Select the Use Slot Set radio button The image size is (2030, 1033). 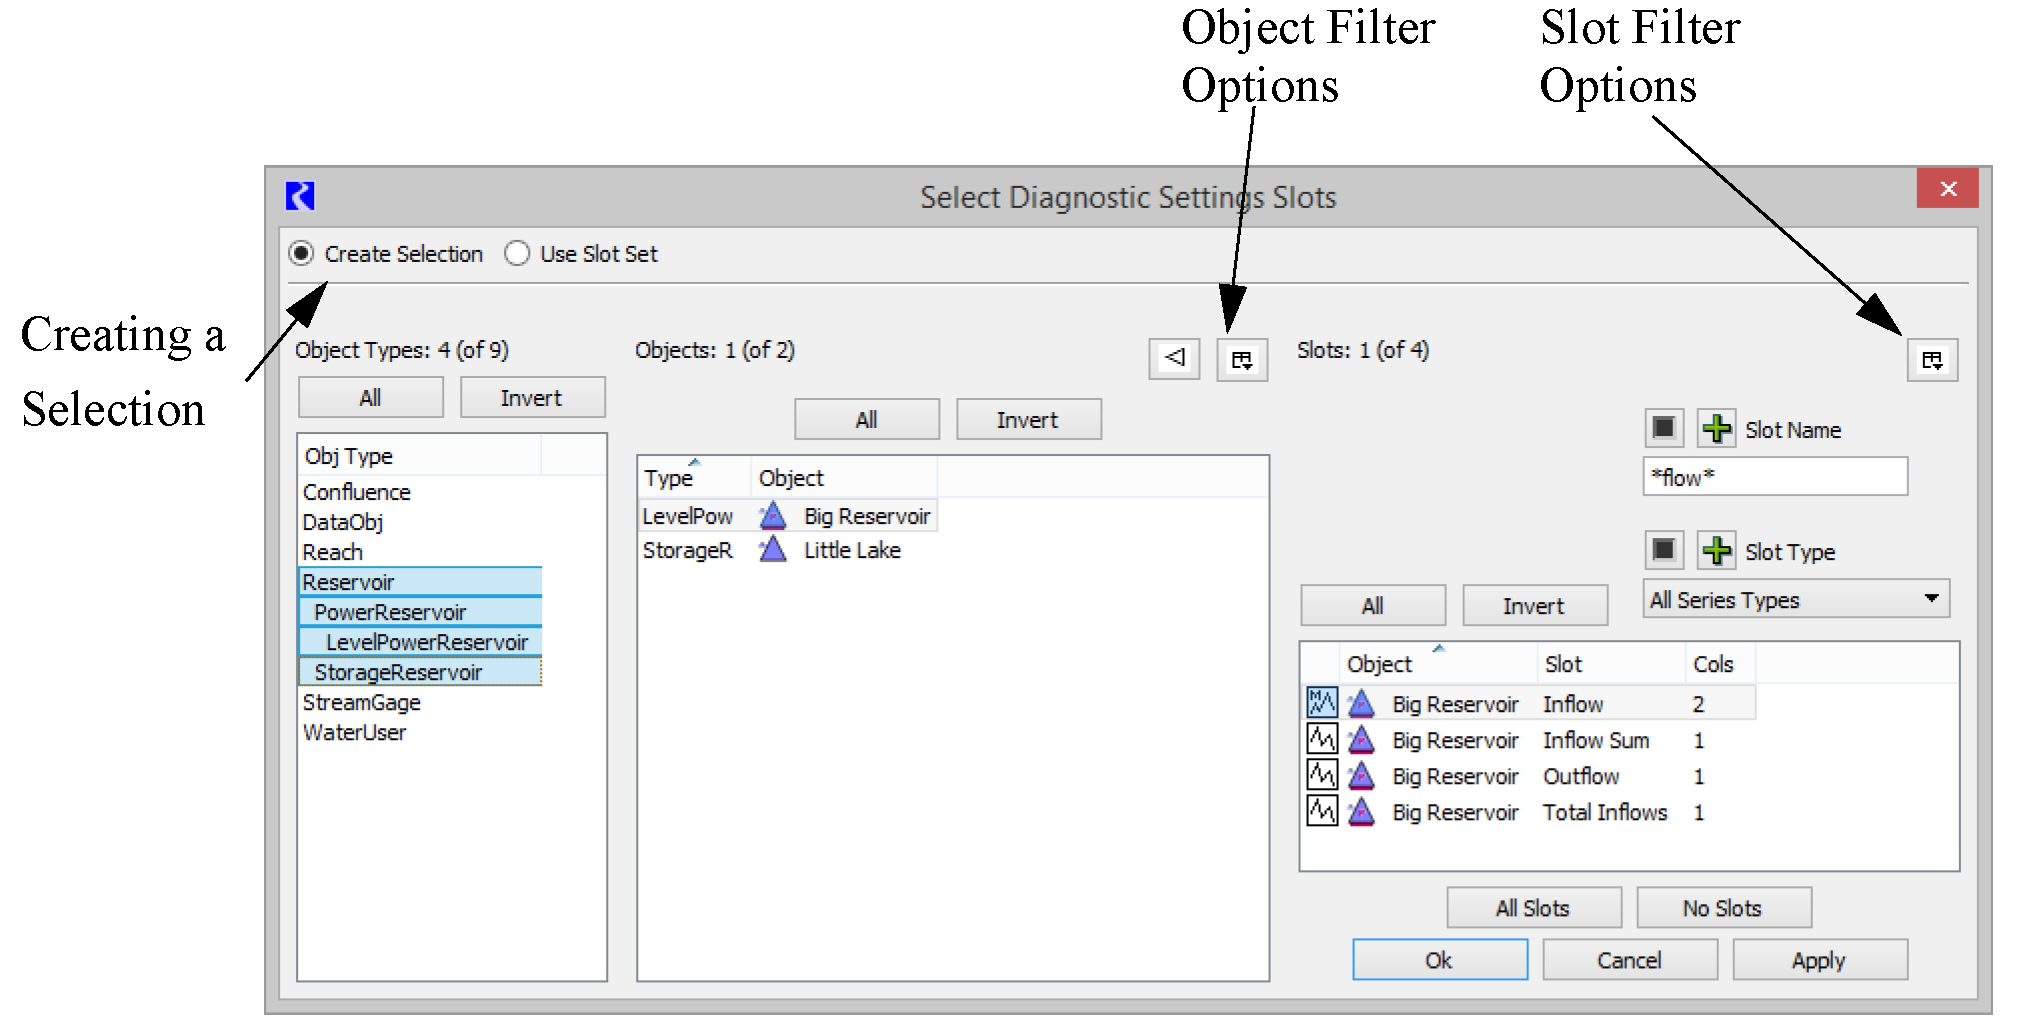[517, 254]
